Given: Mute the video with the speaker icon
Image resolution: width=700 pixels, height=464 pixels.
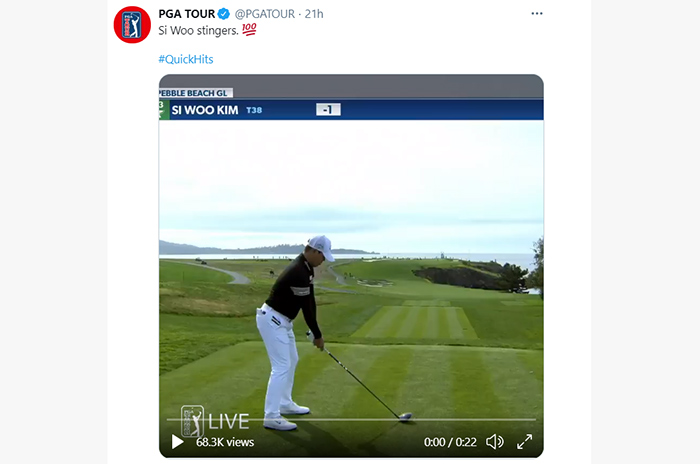Looking at the screenshot, I should [x=495, y=442].
